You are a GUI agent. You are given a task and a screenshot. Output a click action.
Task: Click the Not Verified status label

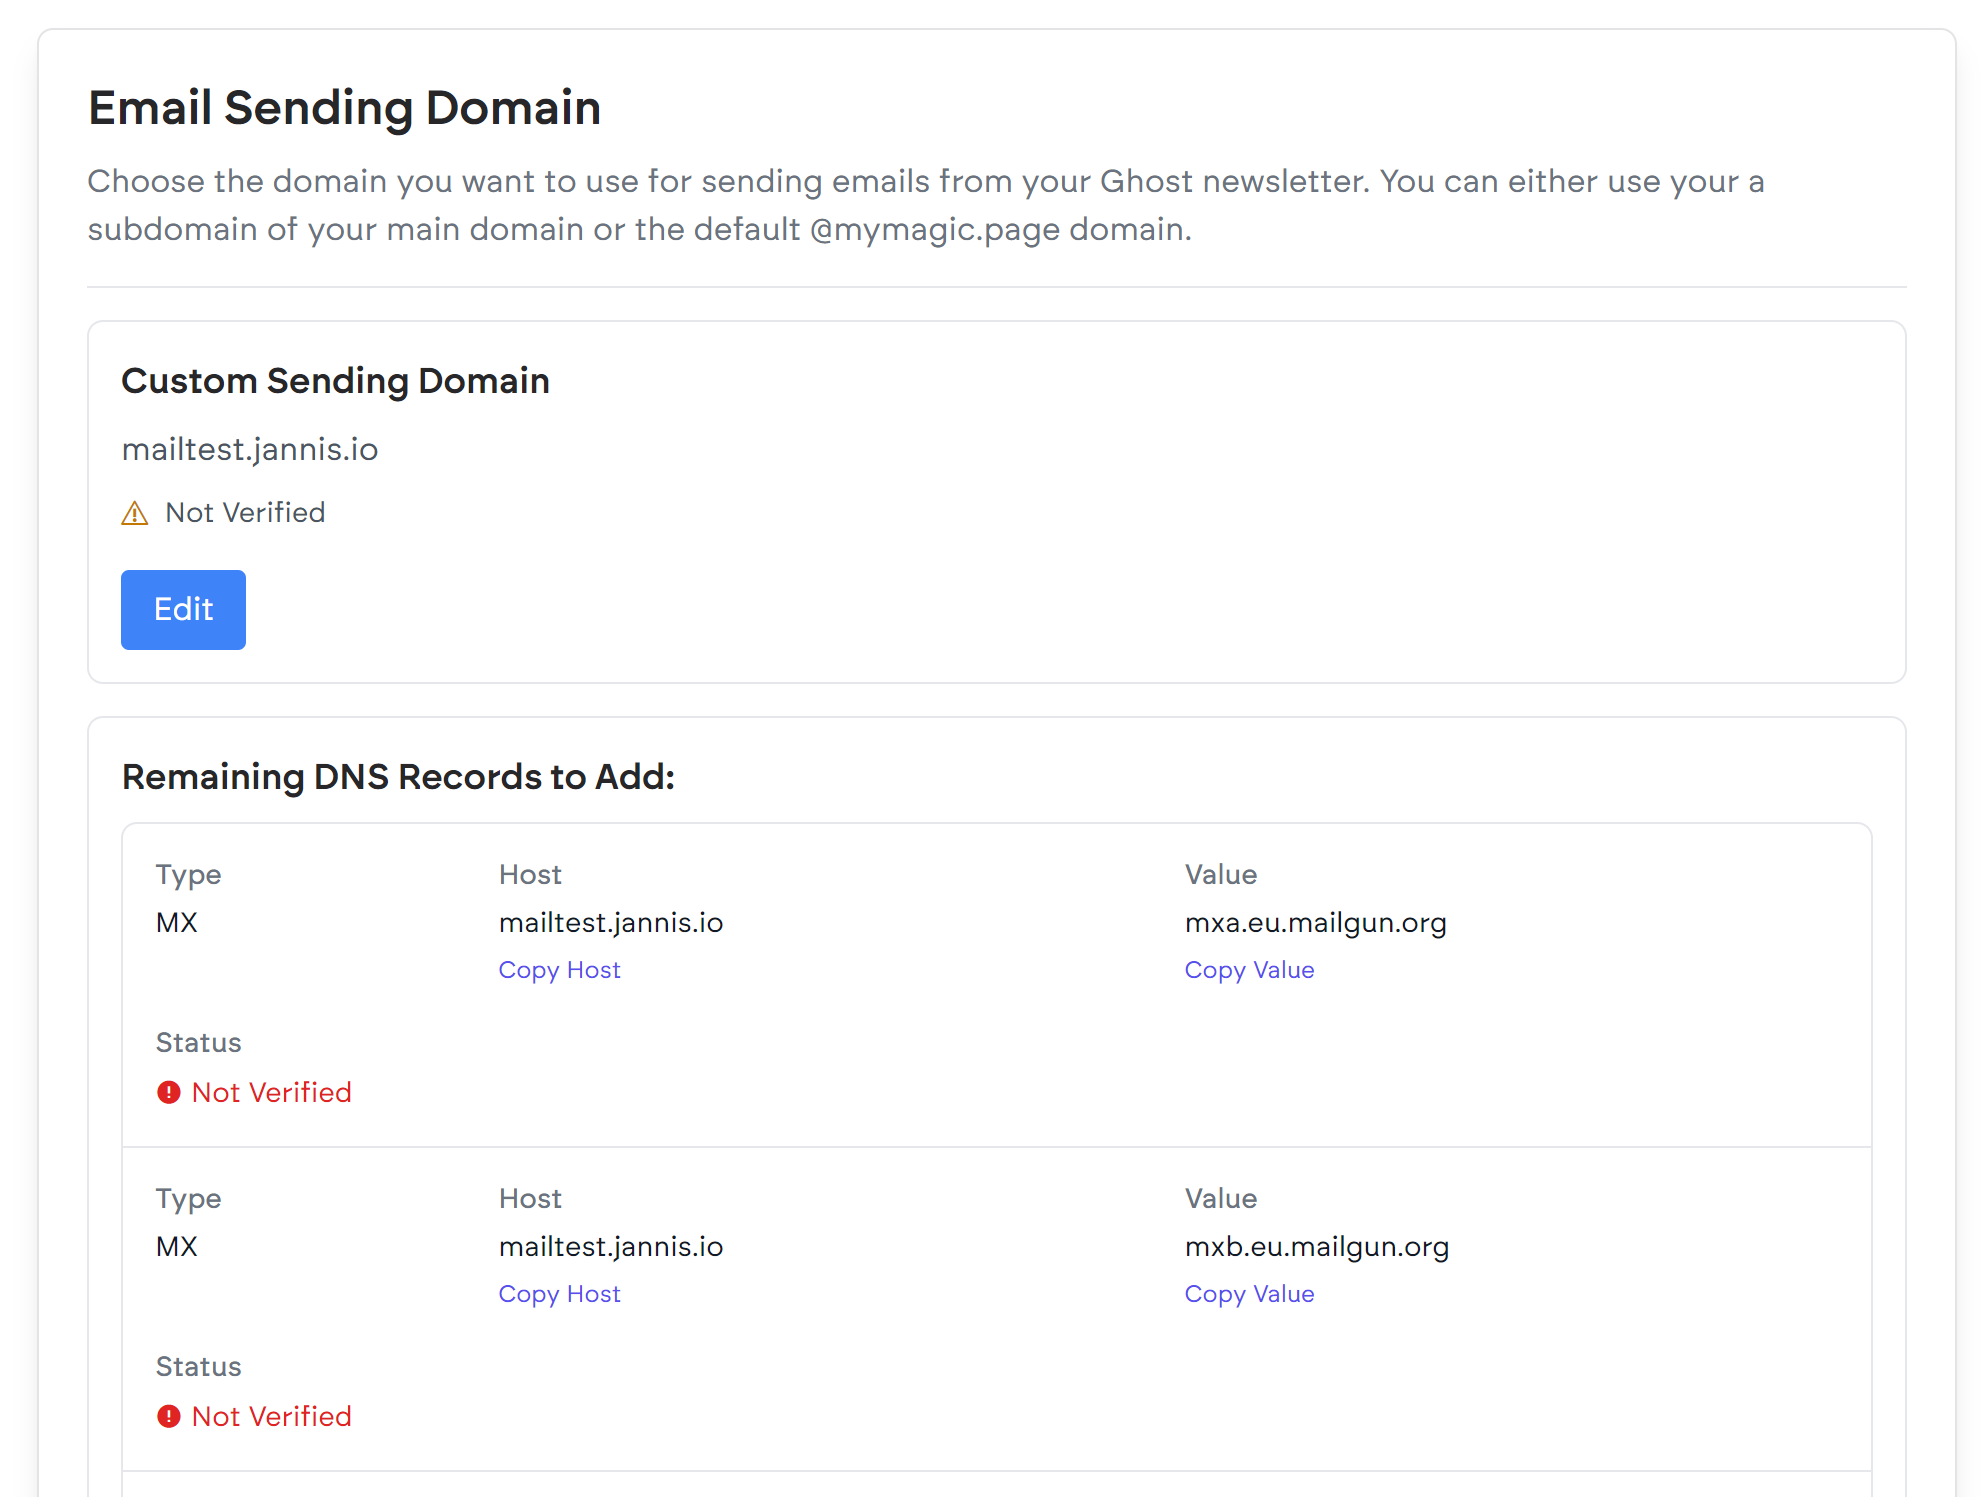pyautogui.click(x=244, y=511)
